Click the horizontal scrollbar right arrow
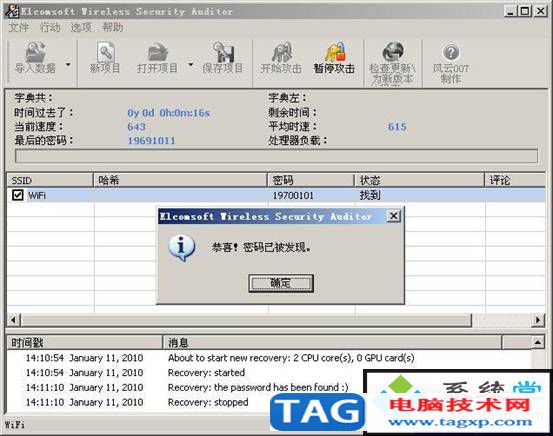Screen dimensions: 553x436 click(x=538, y=320)
